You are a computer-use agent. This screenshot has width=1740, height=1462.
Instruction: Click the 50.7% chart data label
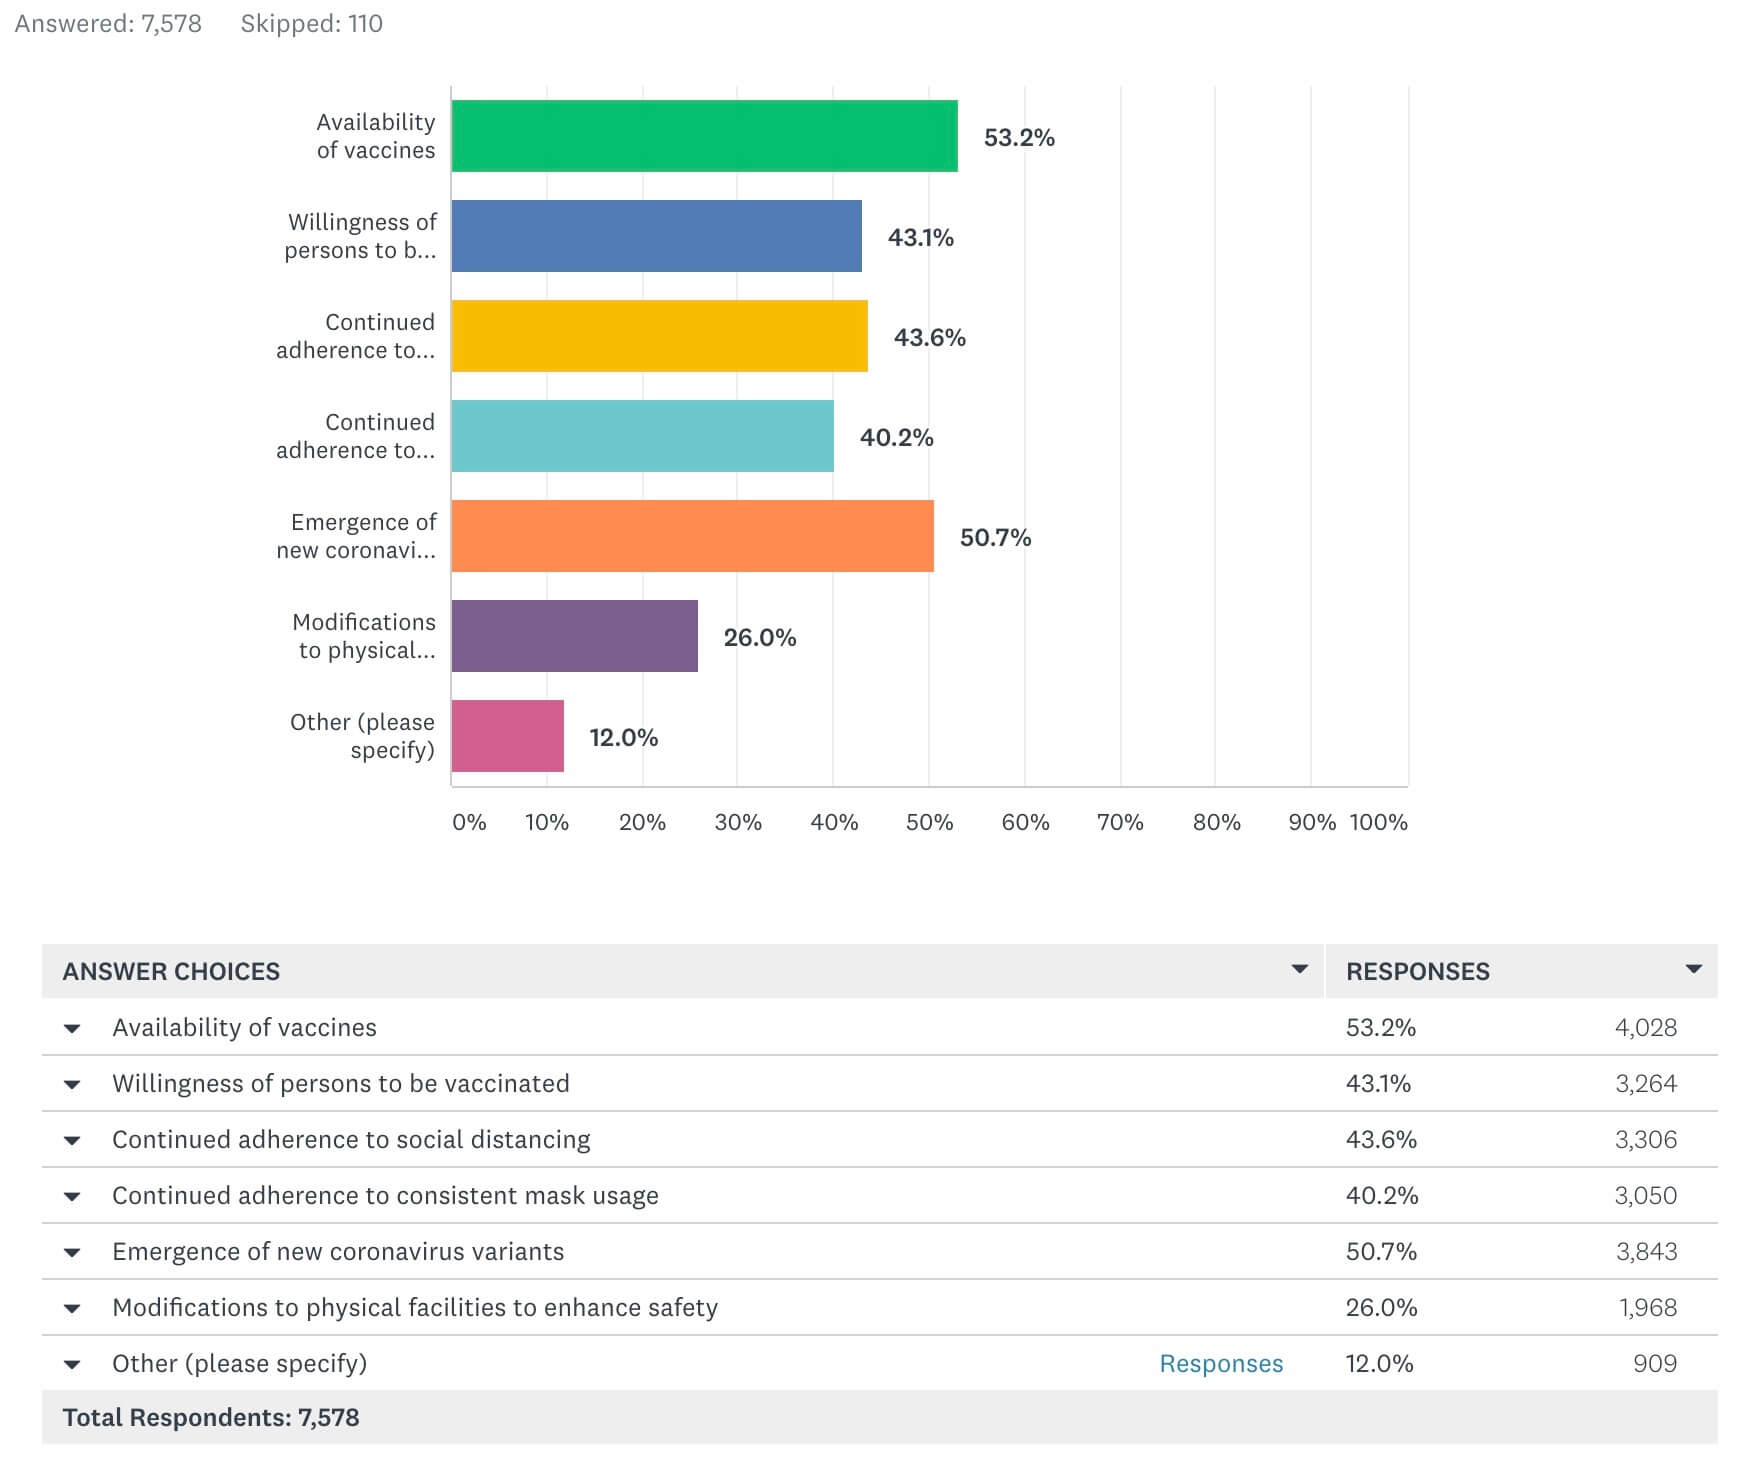[995, 538]
